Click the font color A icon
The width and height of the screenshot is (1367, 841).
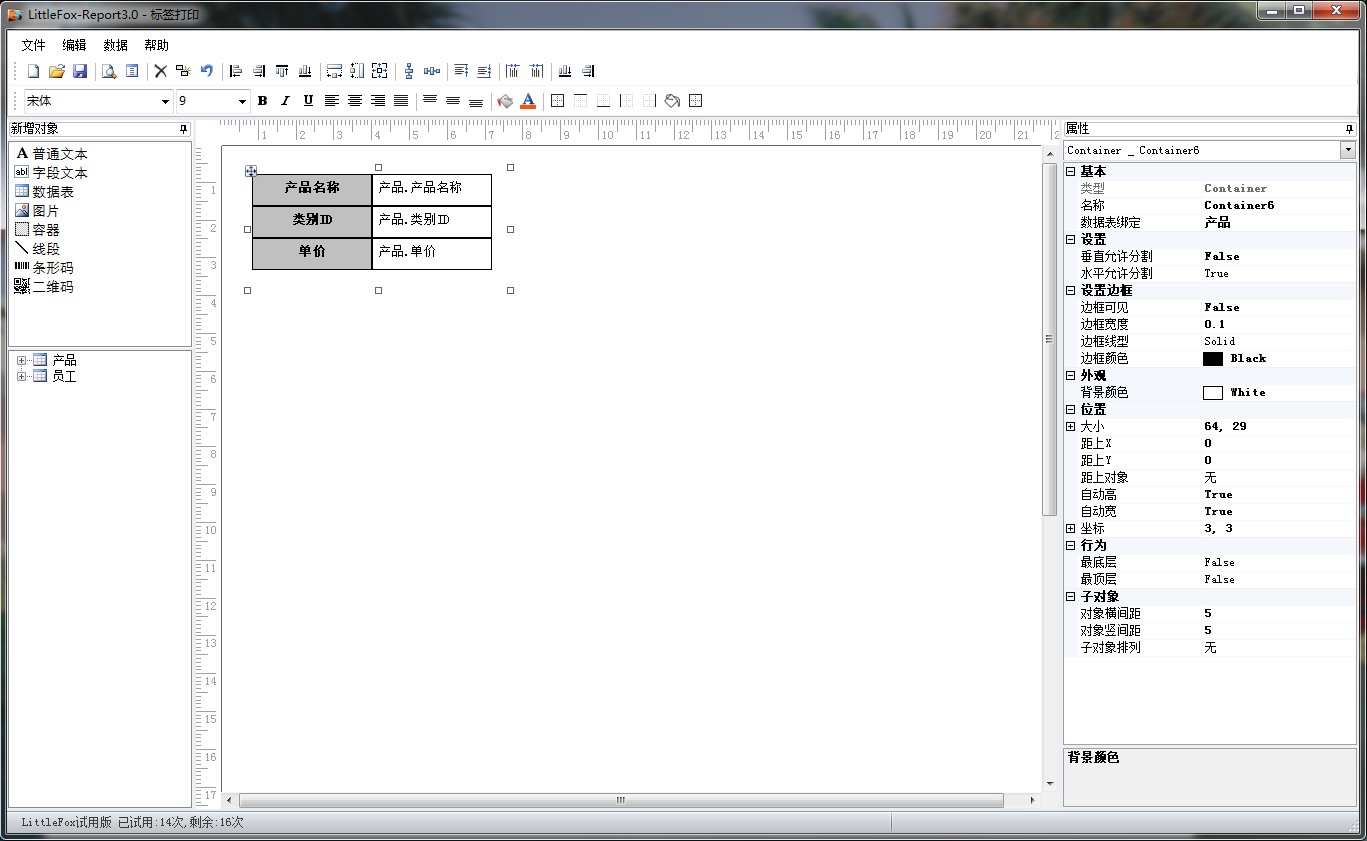coord(528,101)
